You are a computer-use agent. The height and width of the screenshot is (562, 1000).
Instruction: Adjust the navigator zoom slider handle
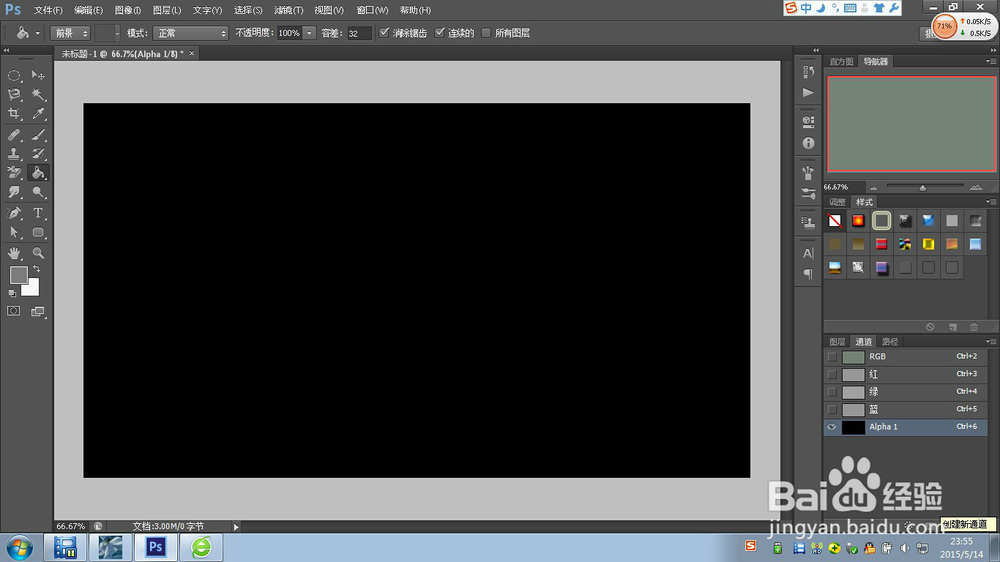click(923, 188)
